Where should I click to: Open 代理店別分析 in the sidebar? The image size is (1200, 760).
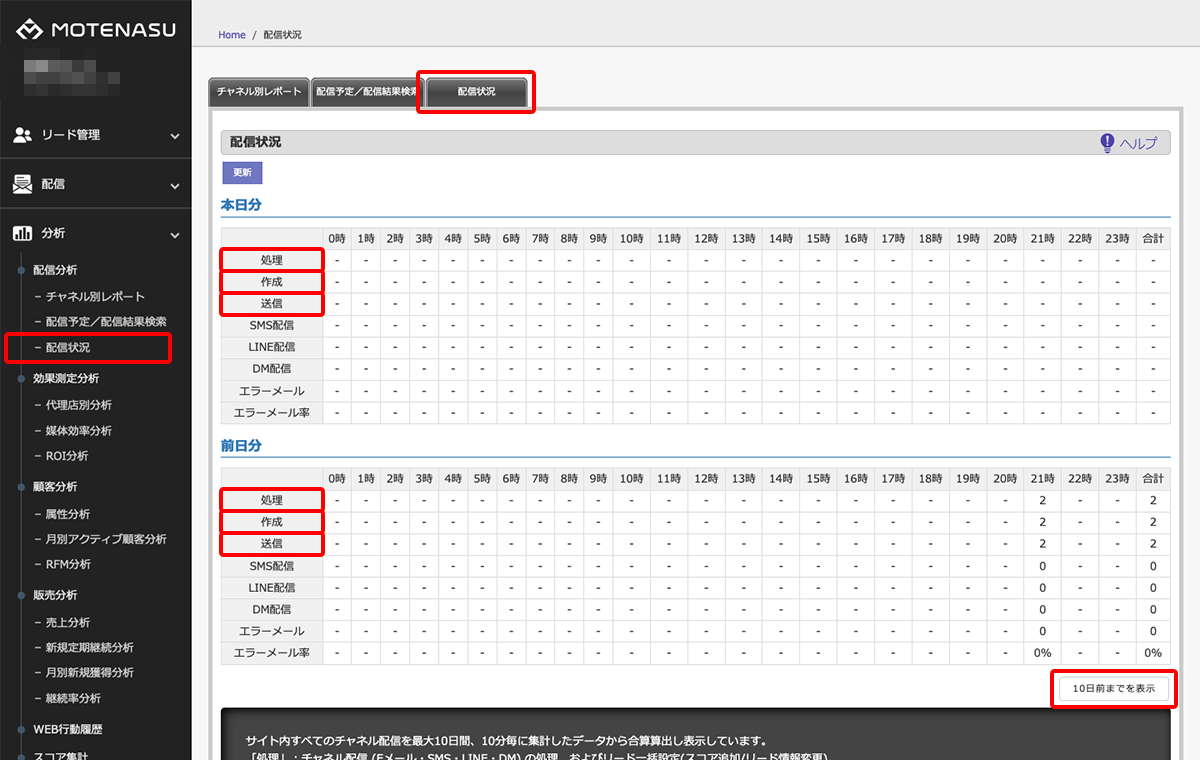(x=79, y=405)
